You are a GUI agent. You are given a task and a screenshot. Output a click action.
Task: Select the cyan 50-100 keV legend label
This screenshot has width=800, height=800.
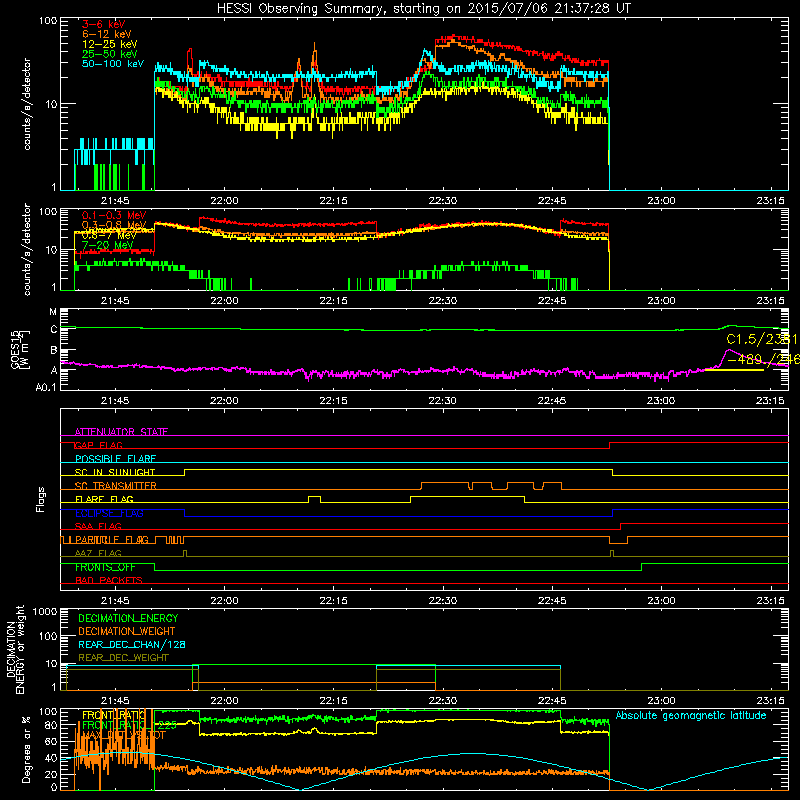(x=113, y=64)
